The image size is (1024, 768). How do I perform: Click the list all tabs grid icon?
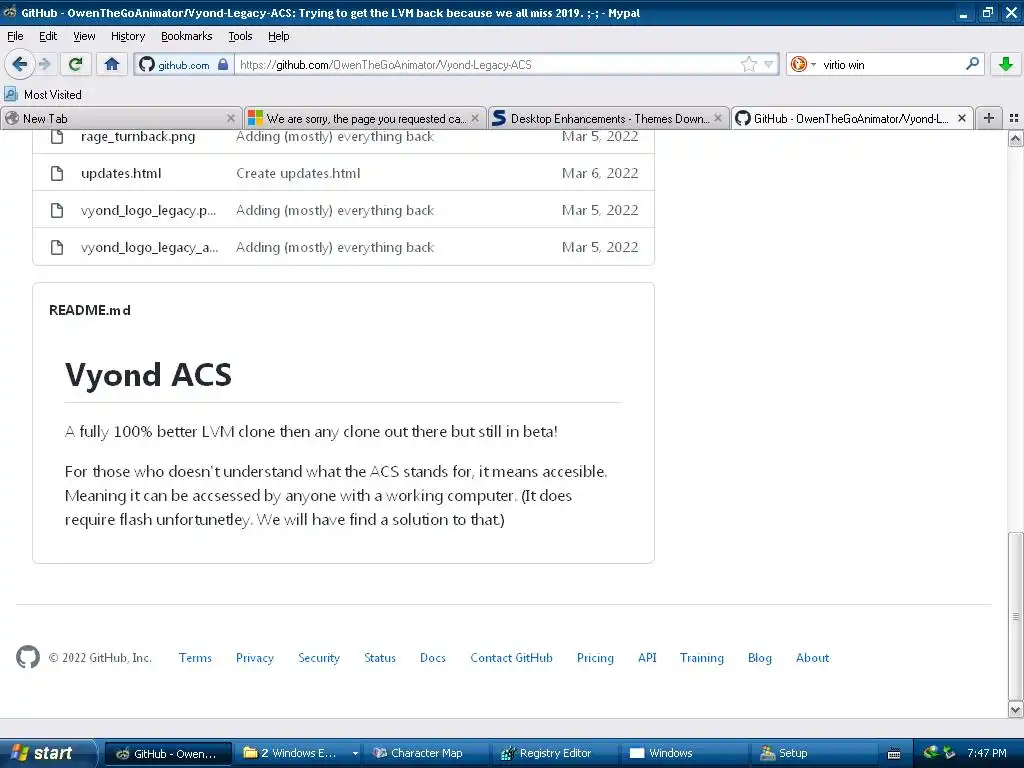[1014, 118]
